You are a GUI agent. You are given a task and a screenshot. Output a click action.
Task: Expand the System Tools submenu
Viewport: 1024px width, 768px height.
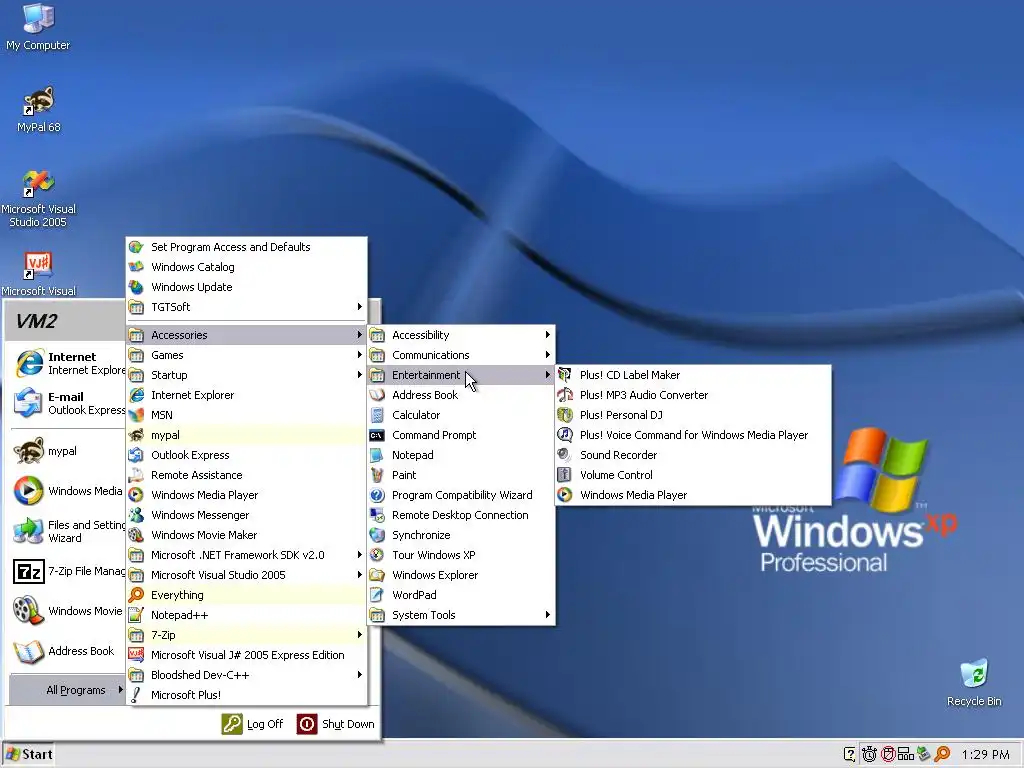pyautogui.click(x=461, y=615)
